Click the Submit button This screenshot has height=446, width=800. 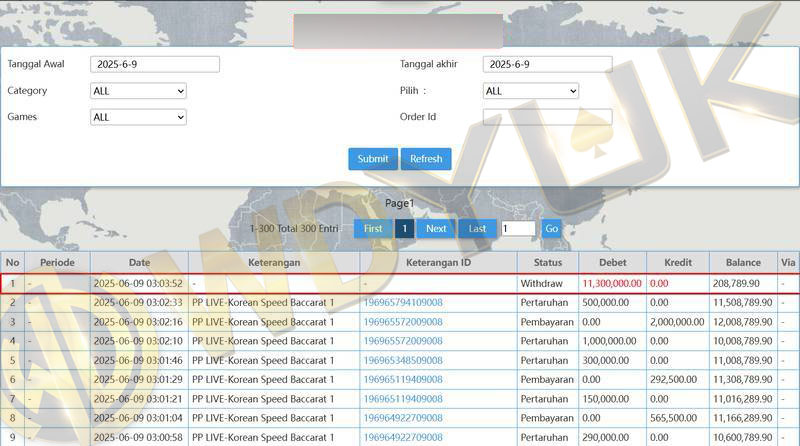[x=373, y=159]
